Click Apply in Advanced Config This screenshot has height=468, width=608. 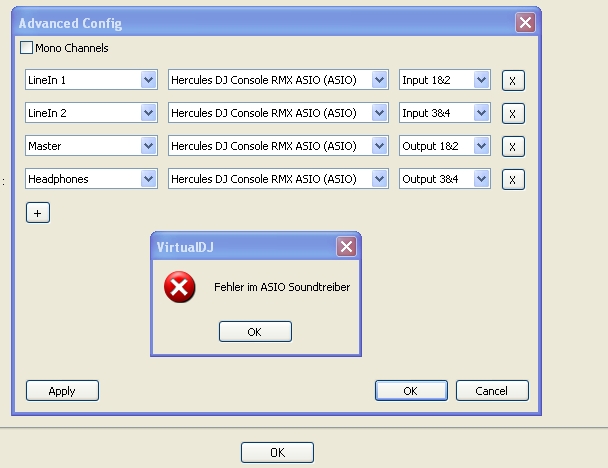coord(62,390)
